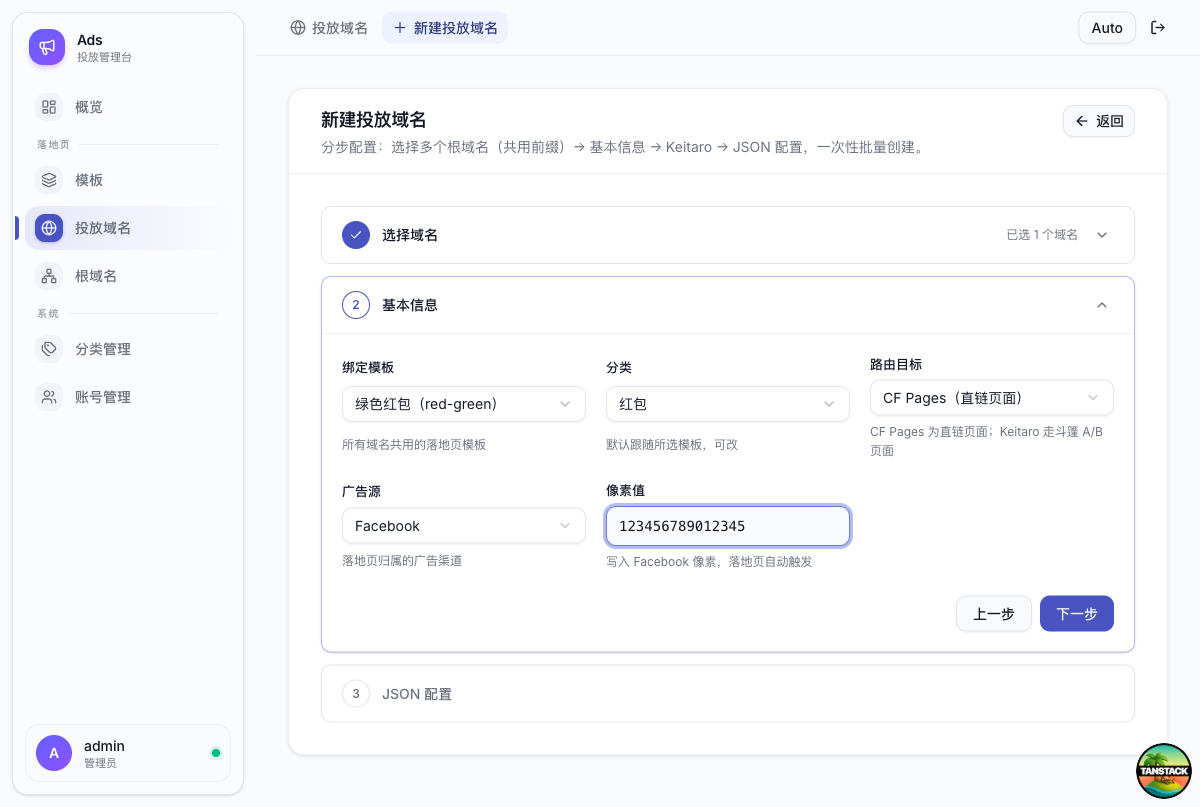The image size is (1200, 807).
Task: Click the 所有域名共用的落地页模板 hint text
Action: 414,444
